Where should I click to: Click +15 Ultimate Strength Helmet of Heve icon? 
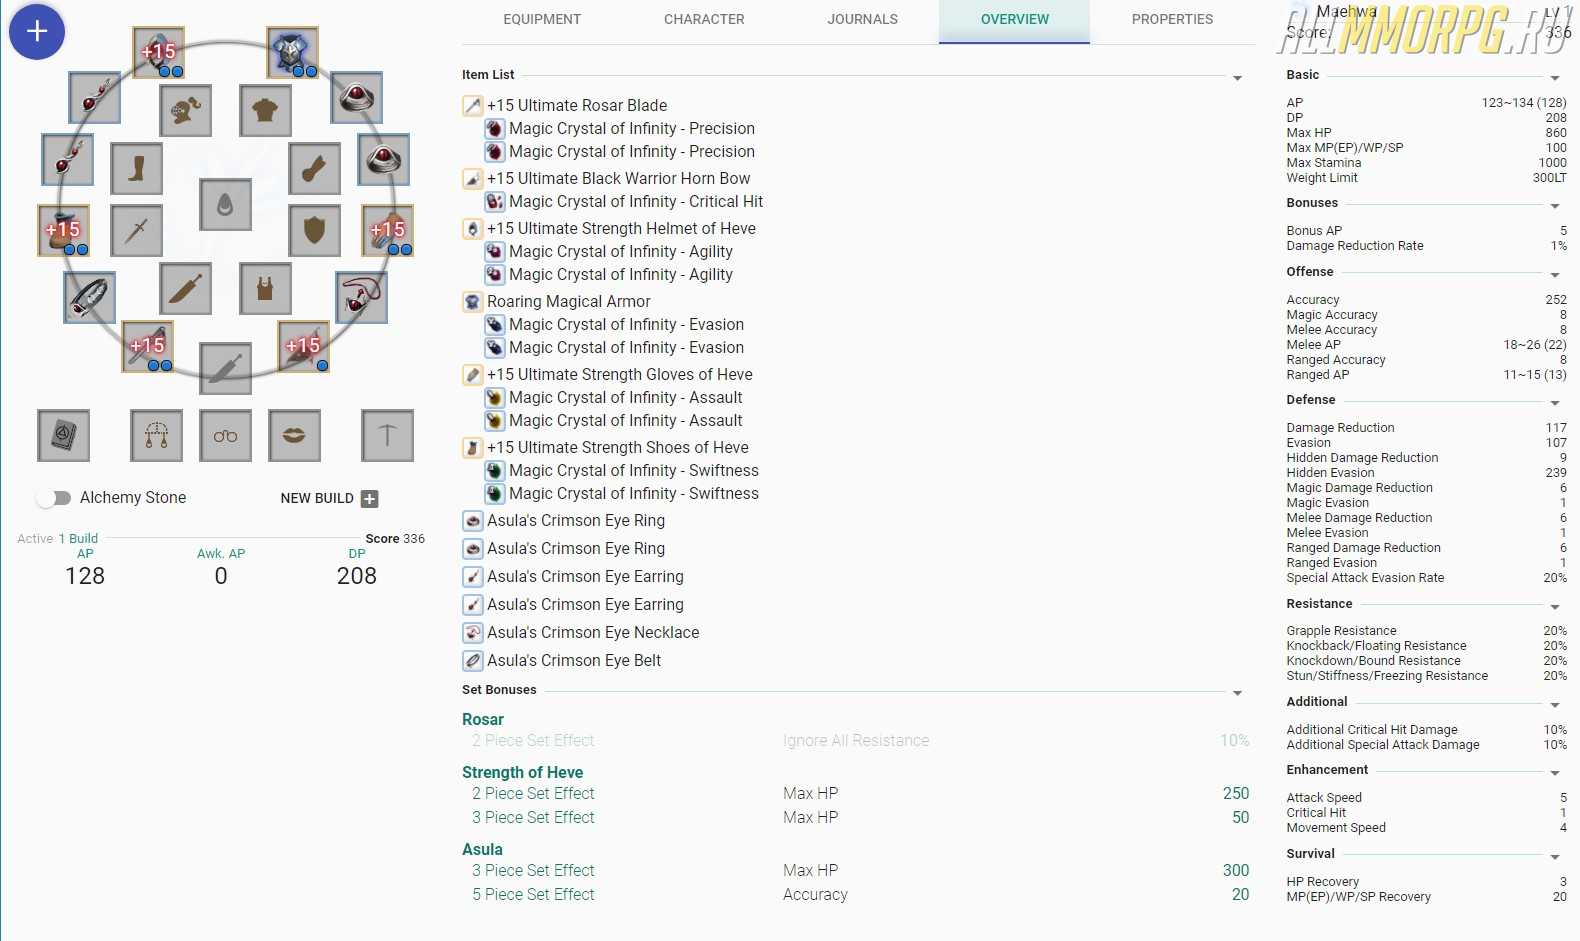[x=473, y=228]
